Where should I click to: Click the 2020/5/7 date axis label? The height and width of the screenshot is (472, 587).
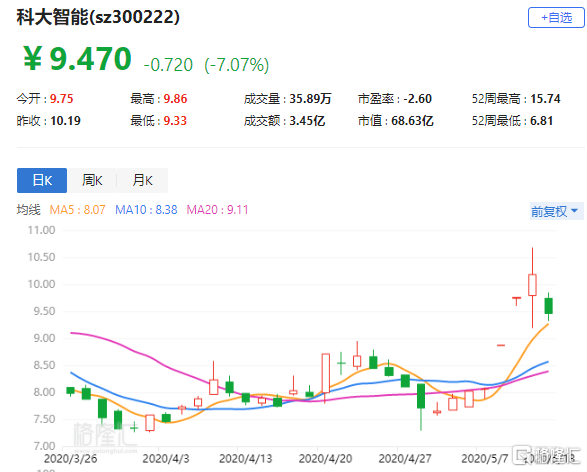click(x=485, y=459)
